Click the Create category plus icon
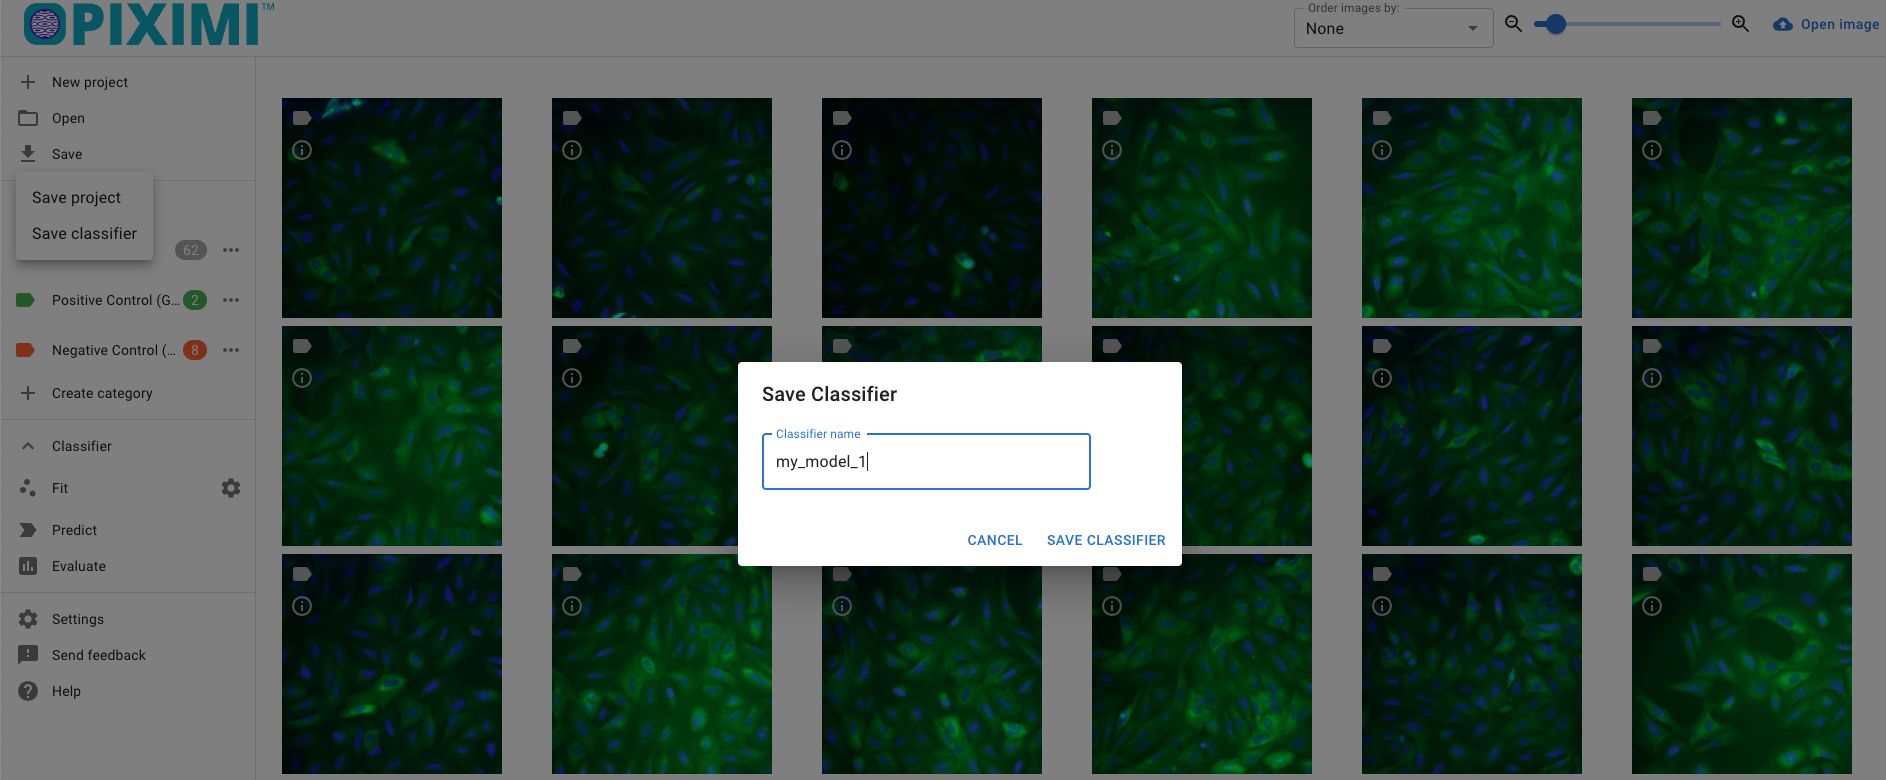 click(28, 393)
